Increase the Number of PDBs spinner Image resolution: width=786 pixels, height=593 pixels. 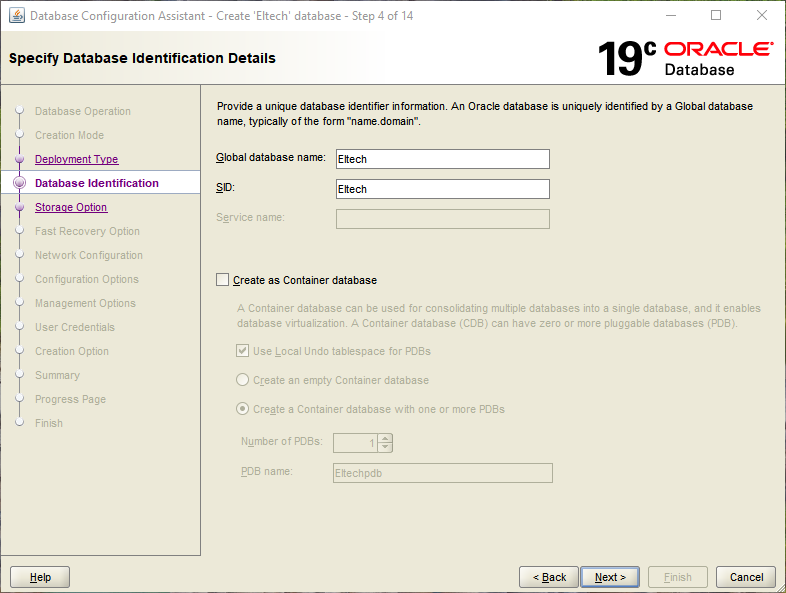tap(386, 438)
